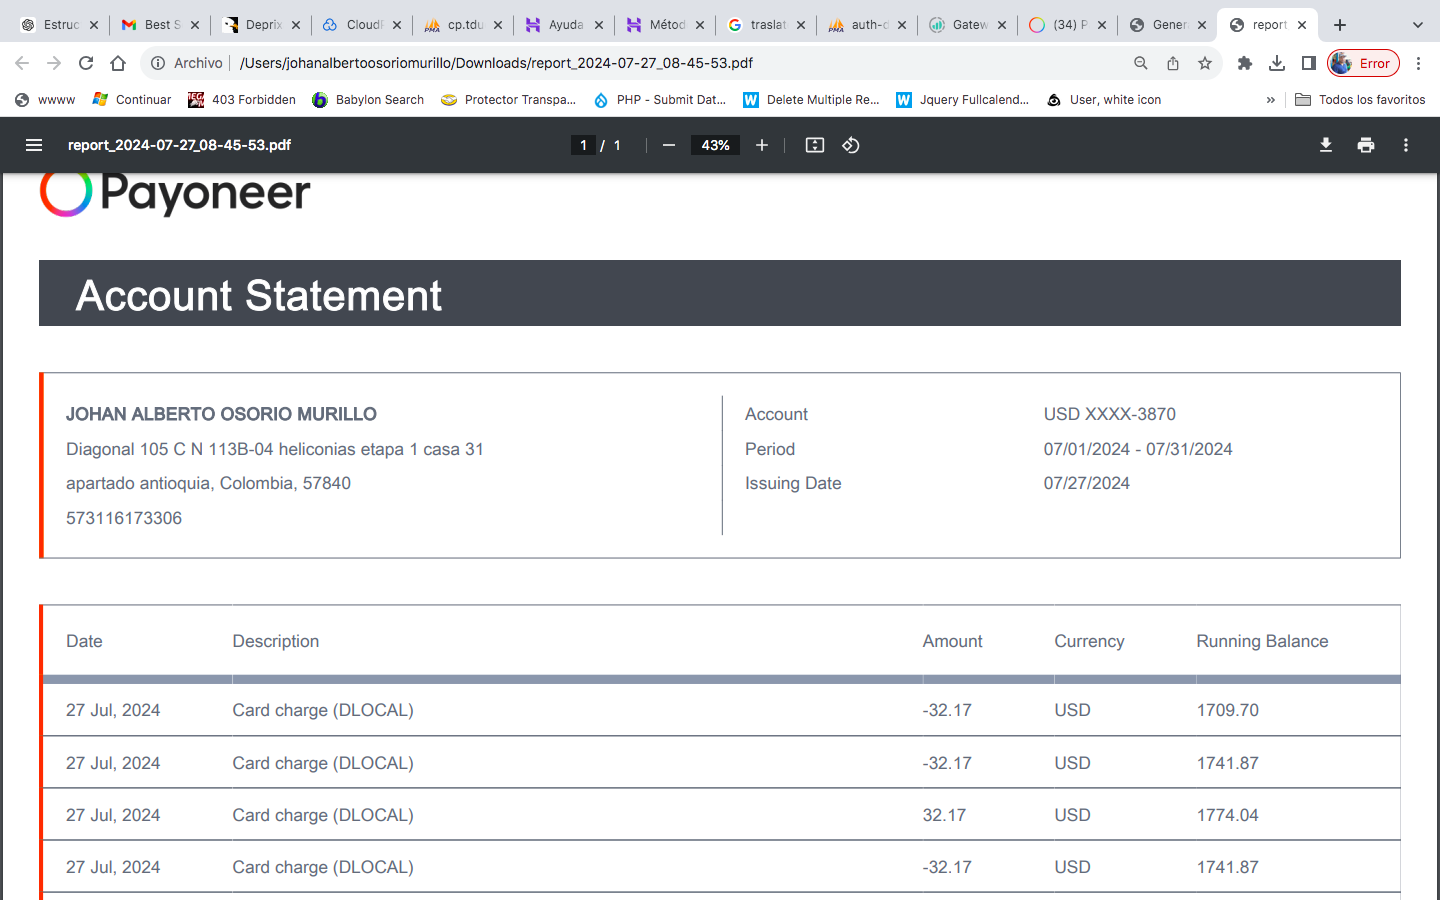Expand the hidden bookmarks chevron
Viewport: 1440px width, 900px height.
(1271, 100)
